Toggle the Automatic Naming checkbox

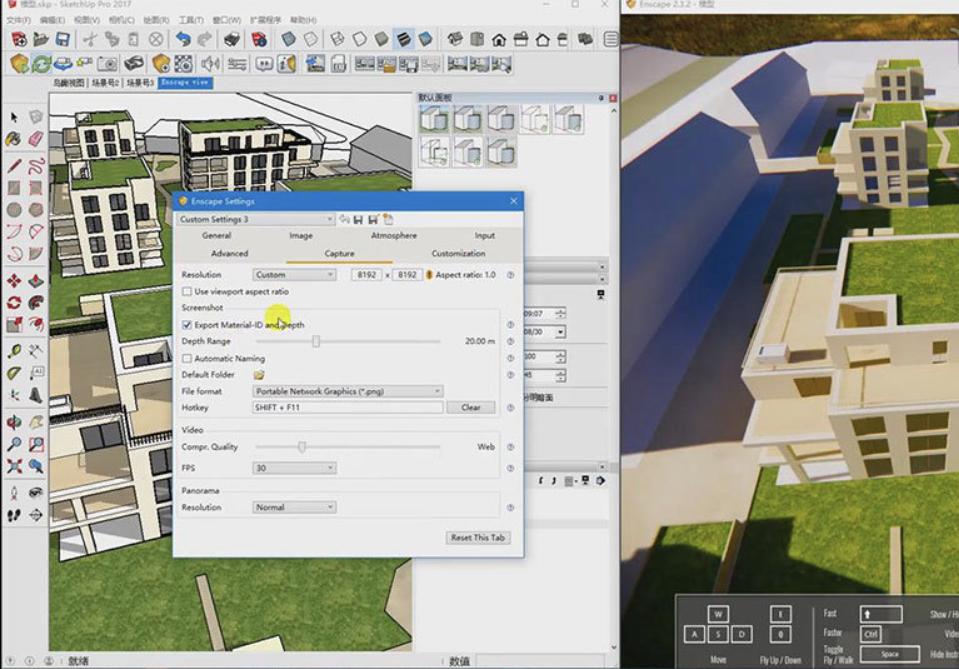(187, 358)
